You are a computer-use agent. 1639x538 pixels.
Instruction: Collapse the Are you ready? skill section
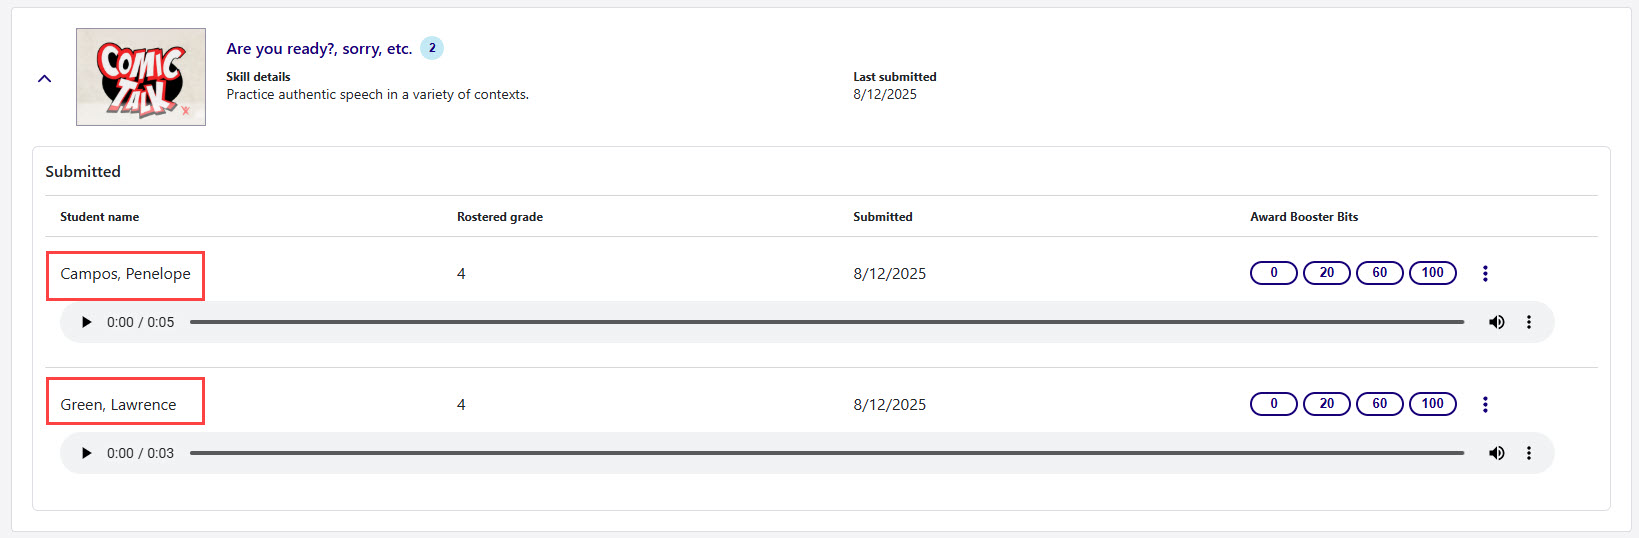pyautogui.click(x=44, y=78)
